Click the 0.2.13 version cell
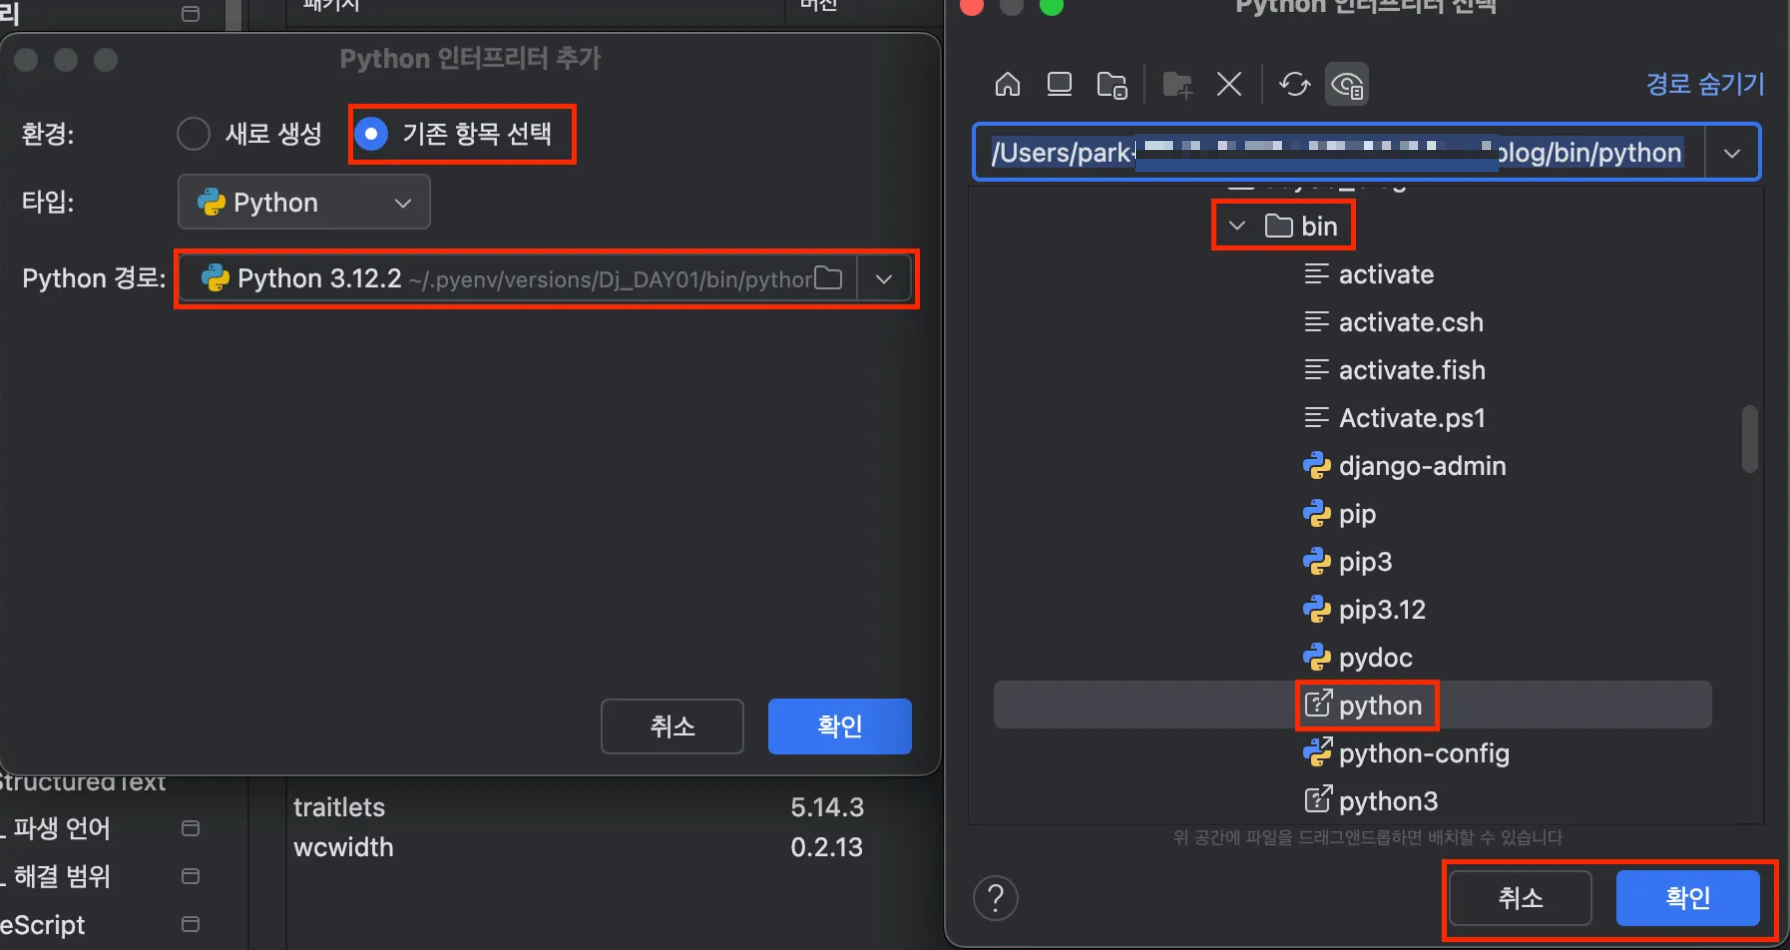The width and height of the screenshot is (1790, 950). pos(827,847)
